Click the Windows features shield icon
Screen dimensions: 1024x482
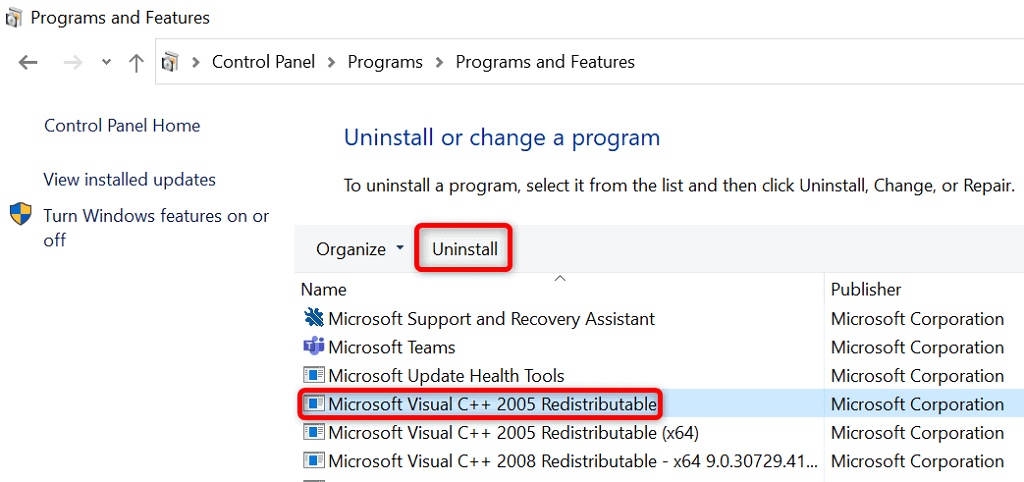point(21,215)
